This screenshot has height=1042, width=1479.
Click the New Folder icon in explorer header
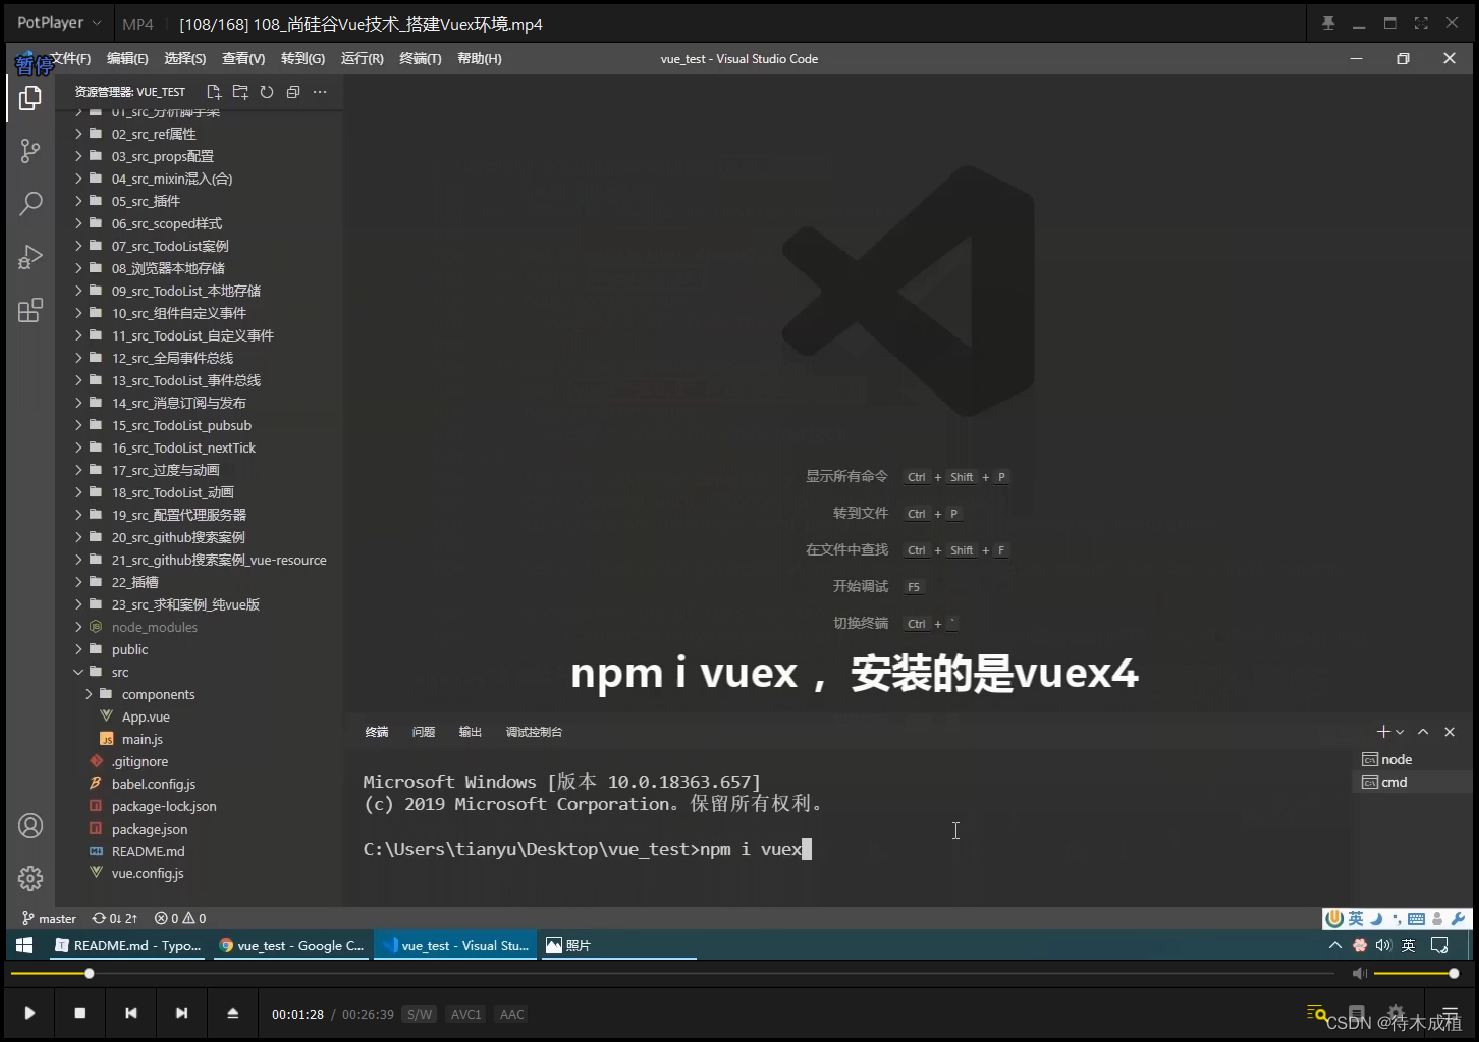240,92
